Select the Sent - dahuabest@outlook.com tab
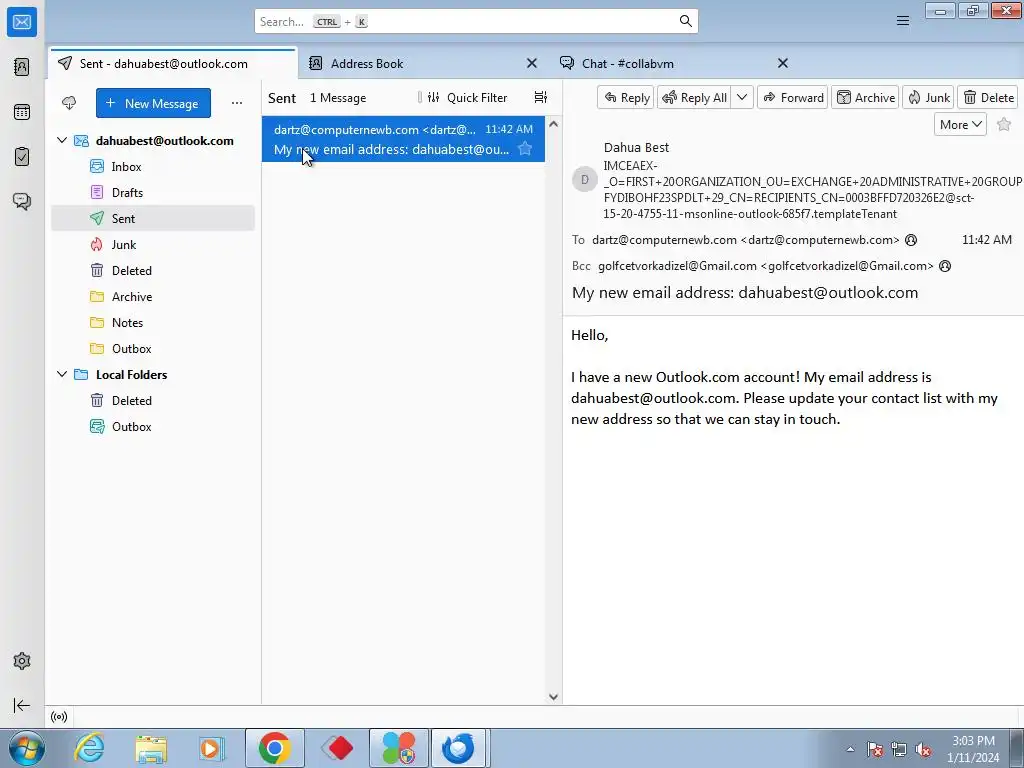The image size is (1024, 768). [x=173, y=63]
